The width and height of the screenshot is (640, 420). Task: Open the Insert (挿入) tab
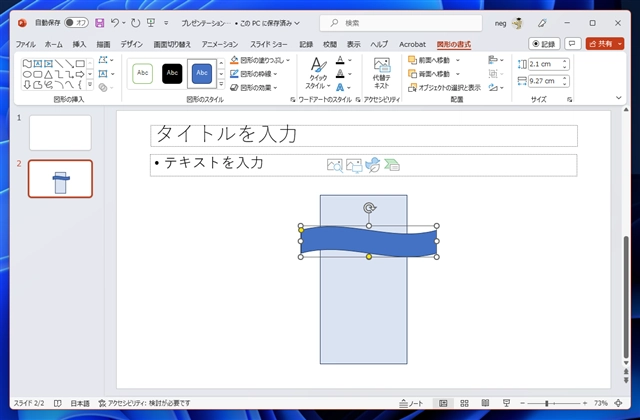[79, 44]
